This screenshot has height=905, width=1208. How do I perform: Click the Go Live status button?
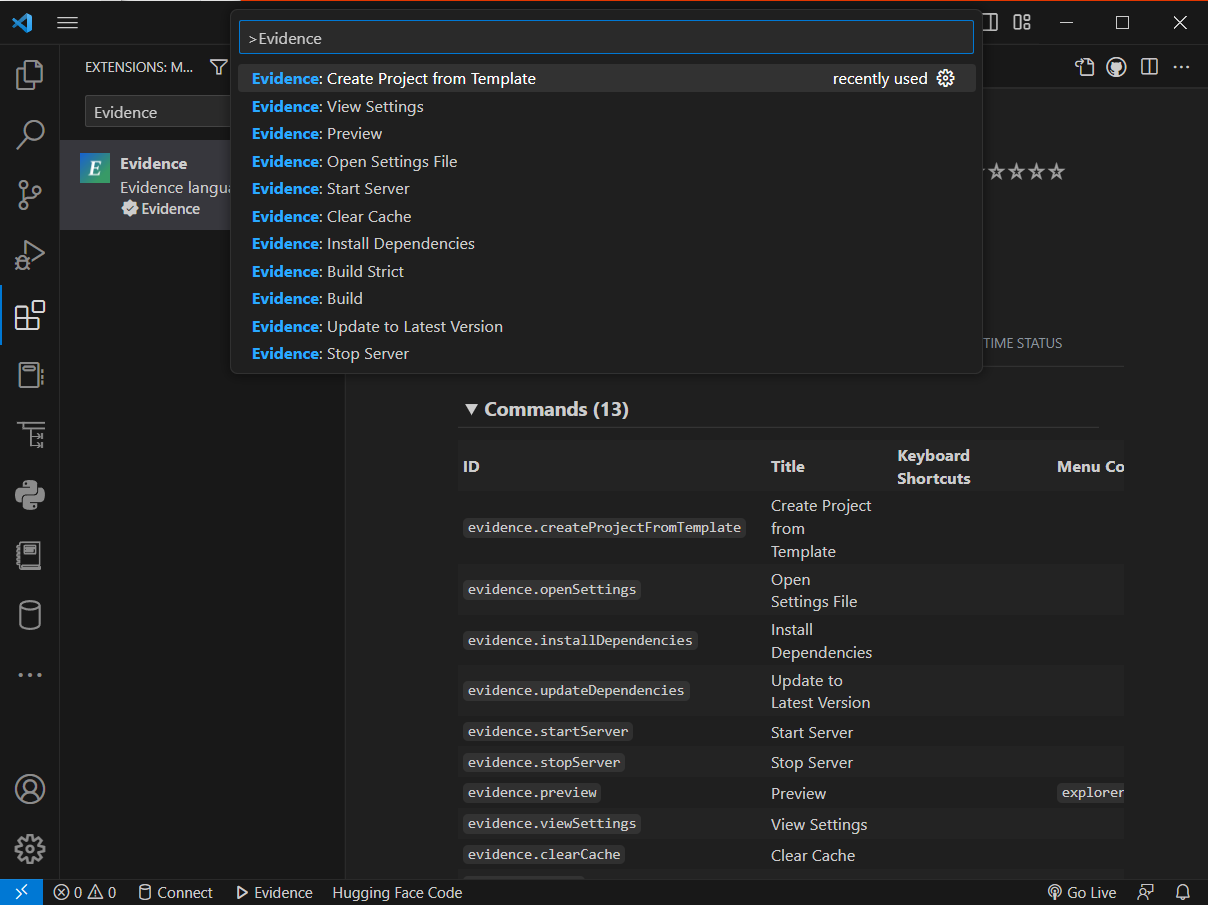(x=1081, y=892)
